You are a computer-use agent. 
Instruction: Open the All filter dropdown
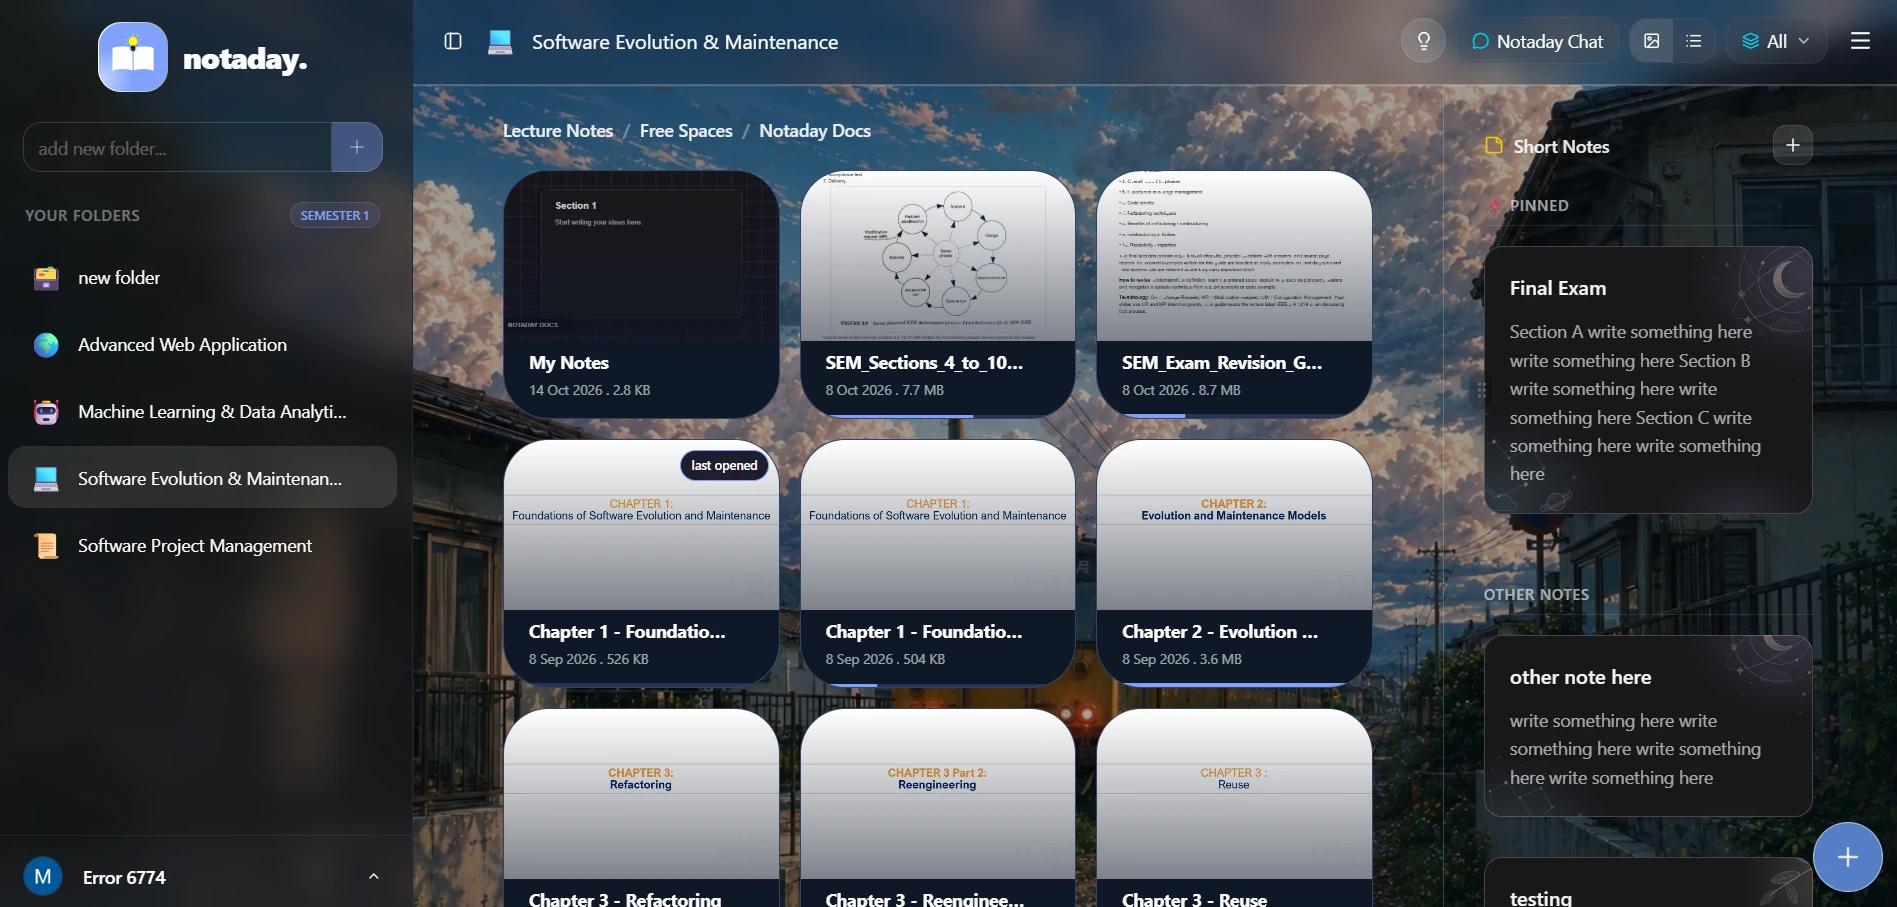coord(1776,41)
